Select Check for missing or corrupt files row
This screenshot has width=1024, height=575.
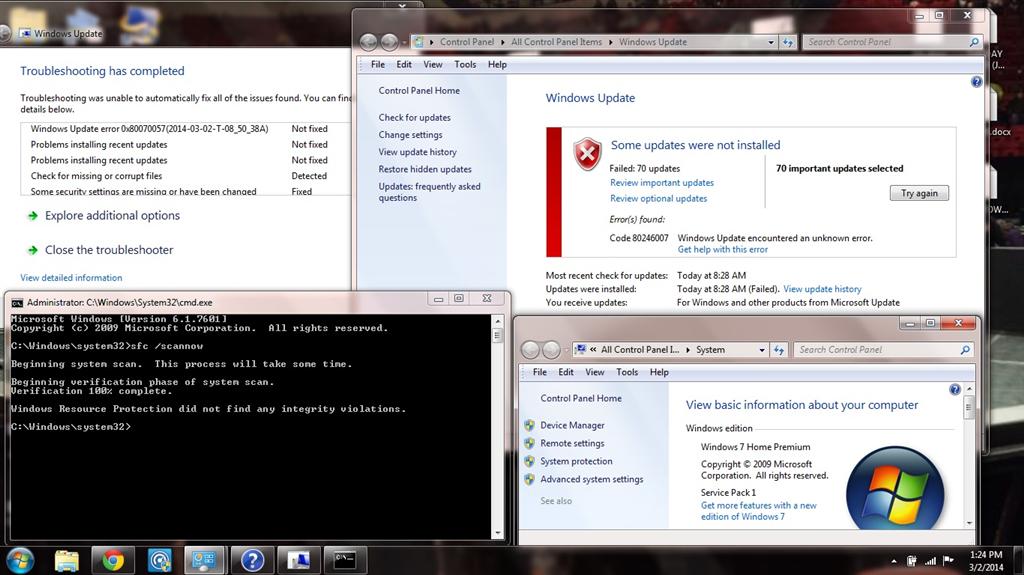coord(186,176)
